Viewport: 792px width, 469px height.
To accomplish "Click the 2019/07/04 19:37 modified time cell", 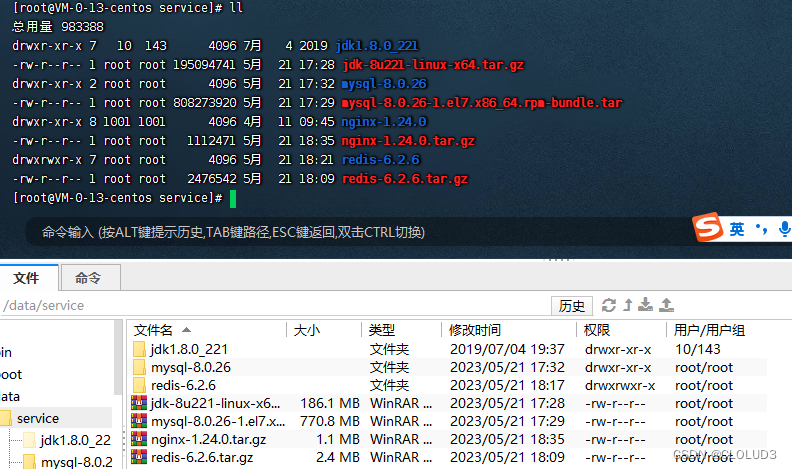I will pyautogui.click(x=507, y=349).
